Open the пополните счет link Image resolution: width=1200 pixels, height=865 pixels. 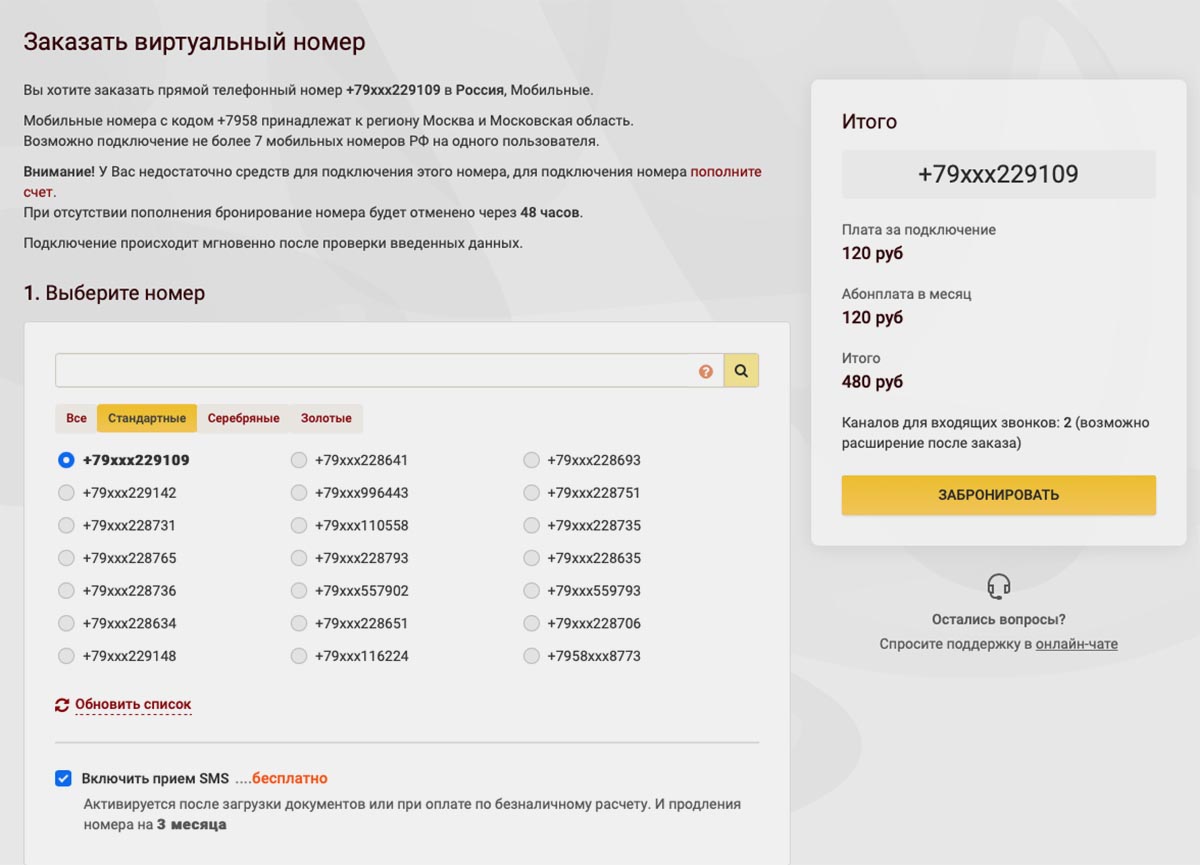pyautogui.click(x=725, y=172)
